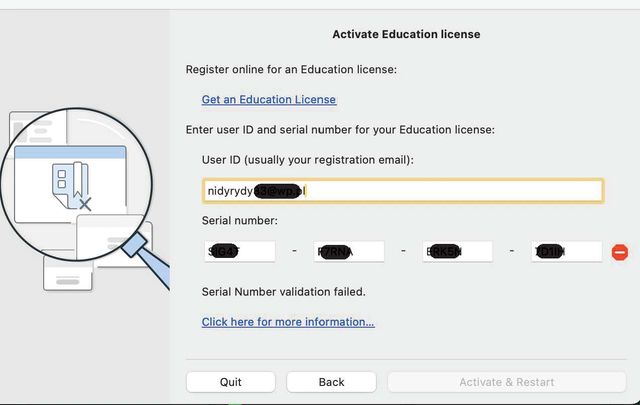Click the Register online for an Education license text
Screen dimensions: 640x405
pyautogui.click(x=291, y=69)
